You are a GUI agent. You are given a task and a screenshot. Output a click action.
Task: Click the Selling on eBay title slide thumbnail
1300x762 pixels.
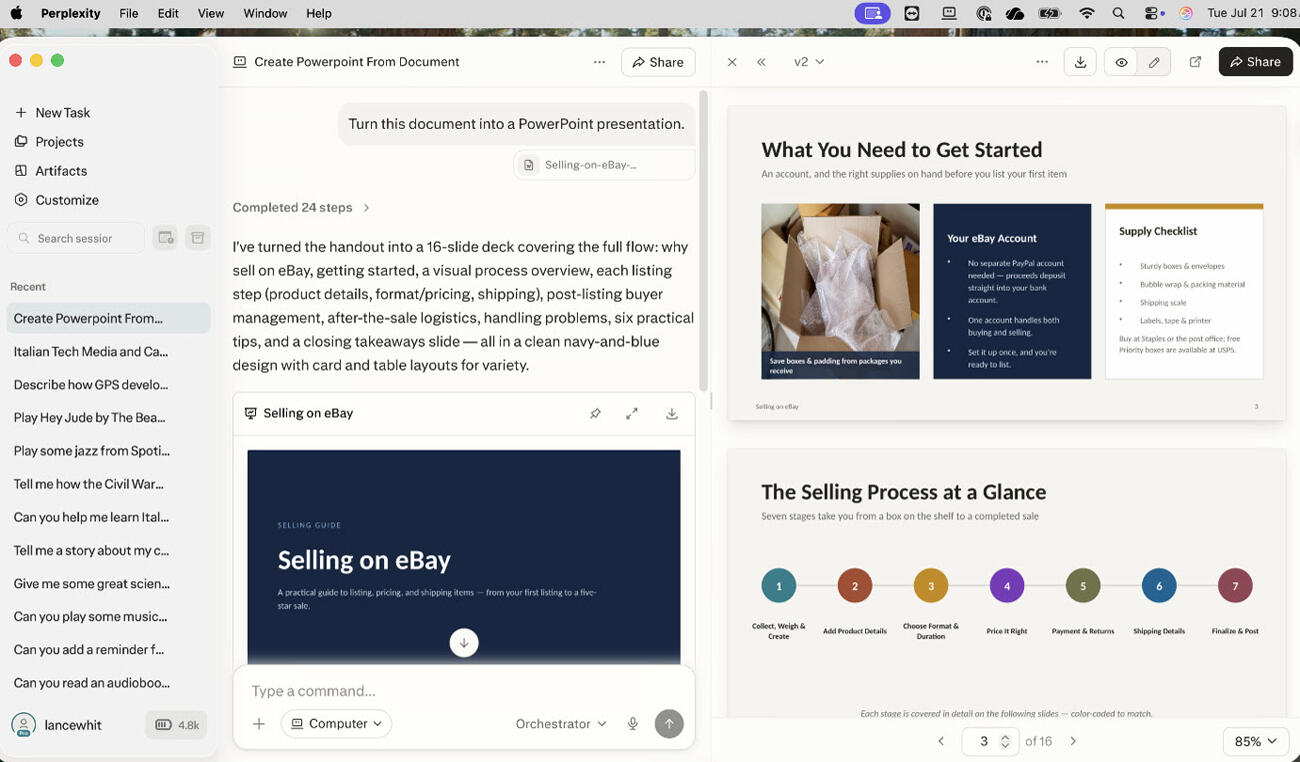coord(464,557)
